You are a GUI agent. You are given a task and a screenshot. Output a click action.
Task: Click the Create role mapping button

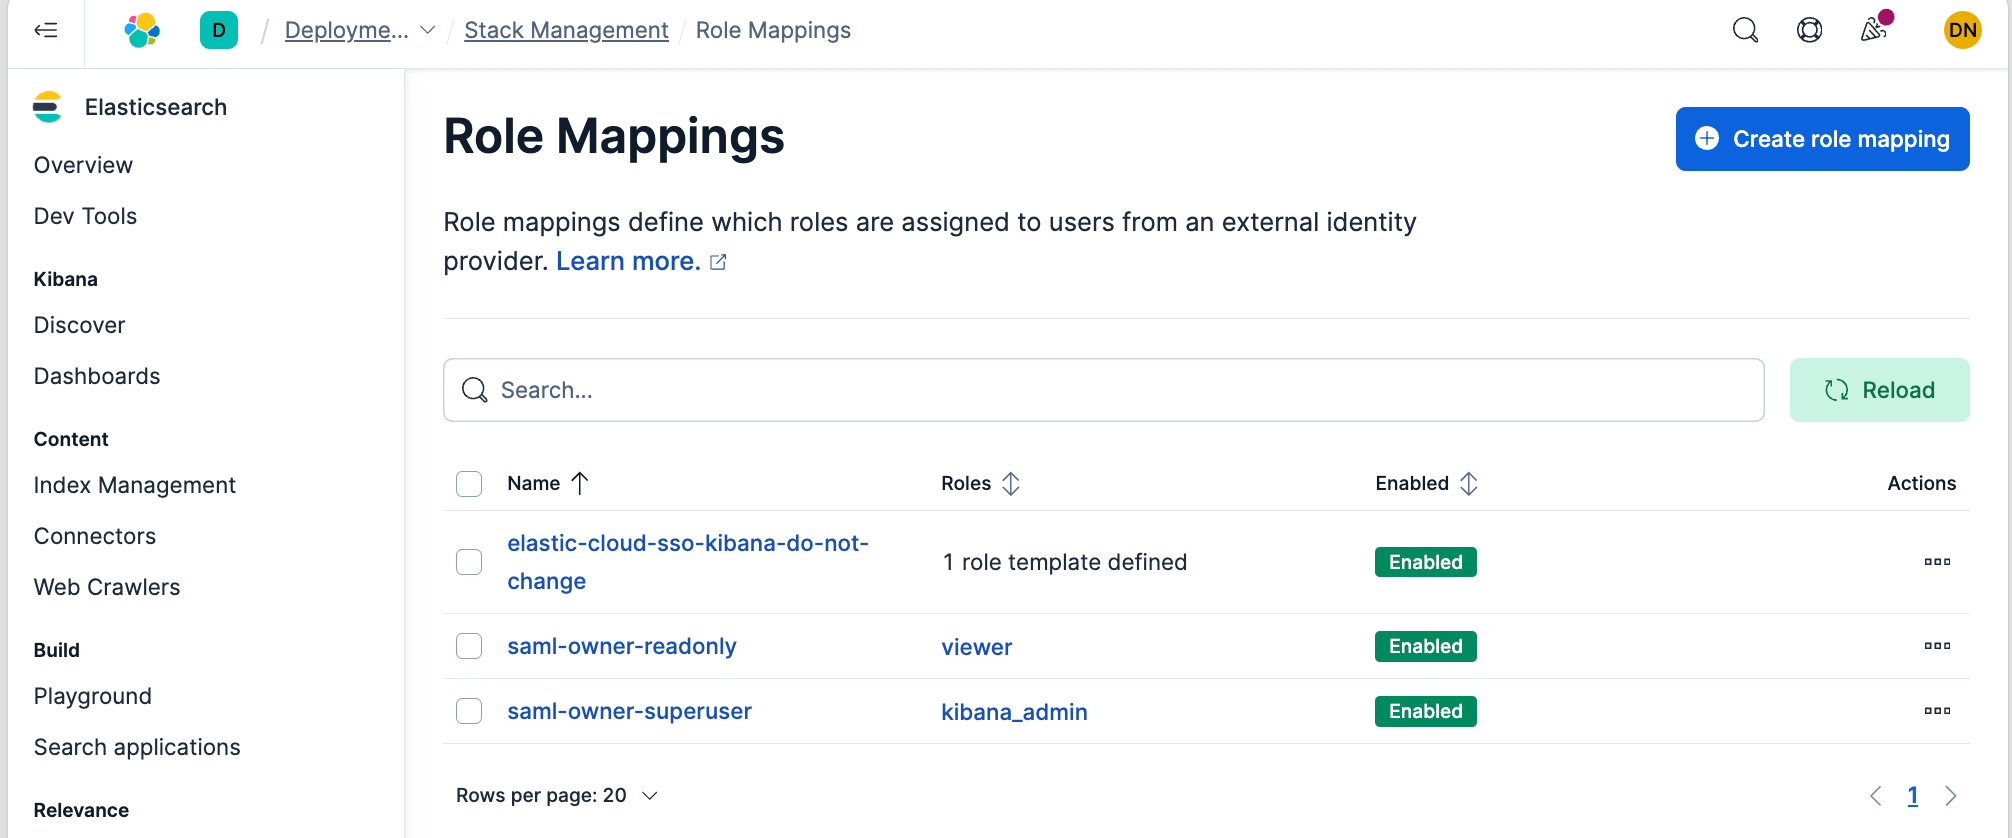tap(1822, 139)
